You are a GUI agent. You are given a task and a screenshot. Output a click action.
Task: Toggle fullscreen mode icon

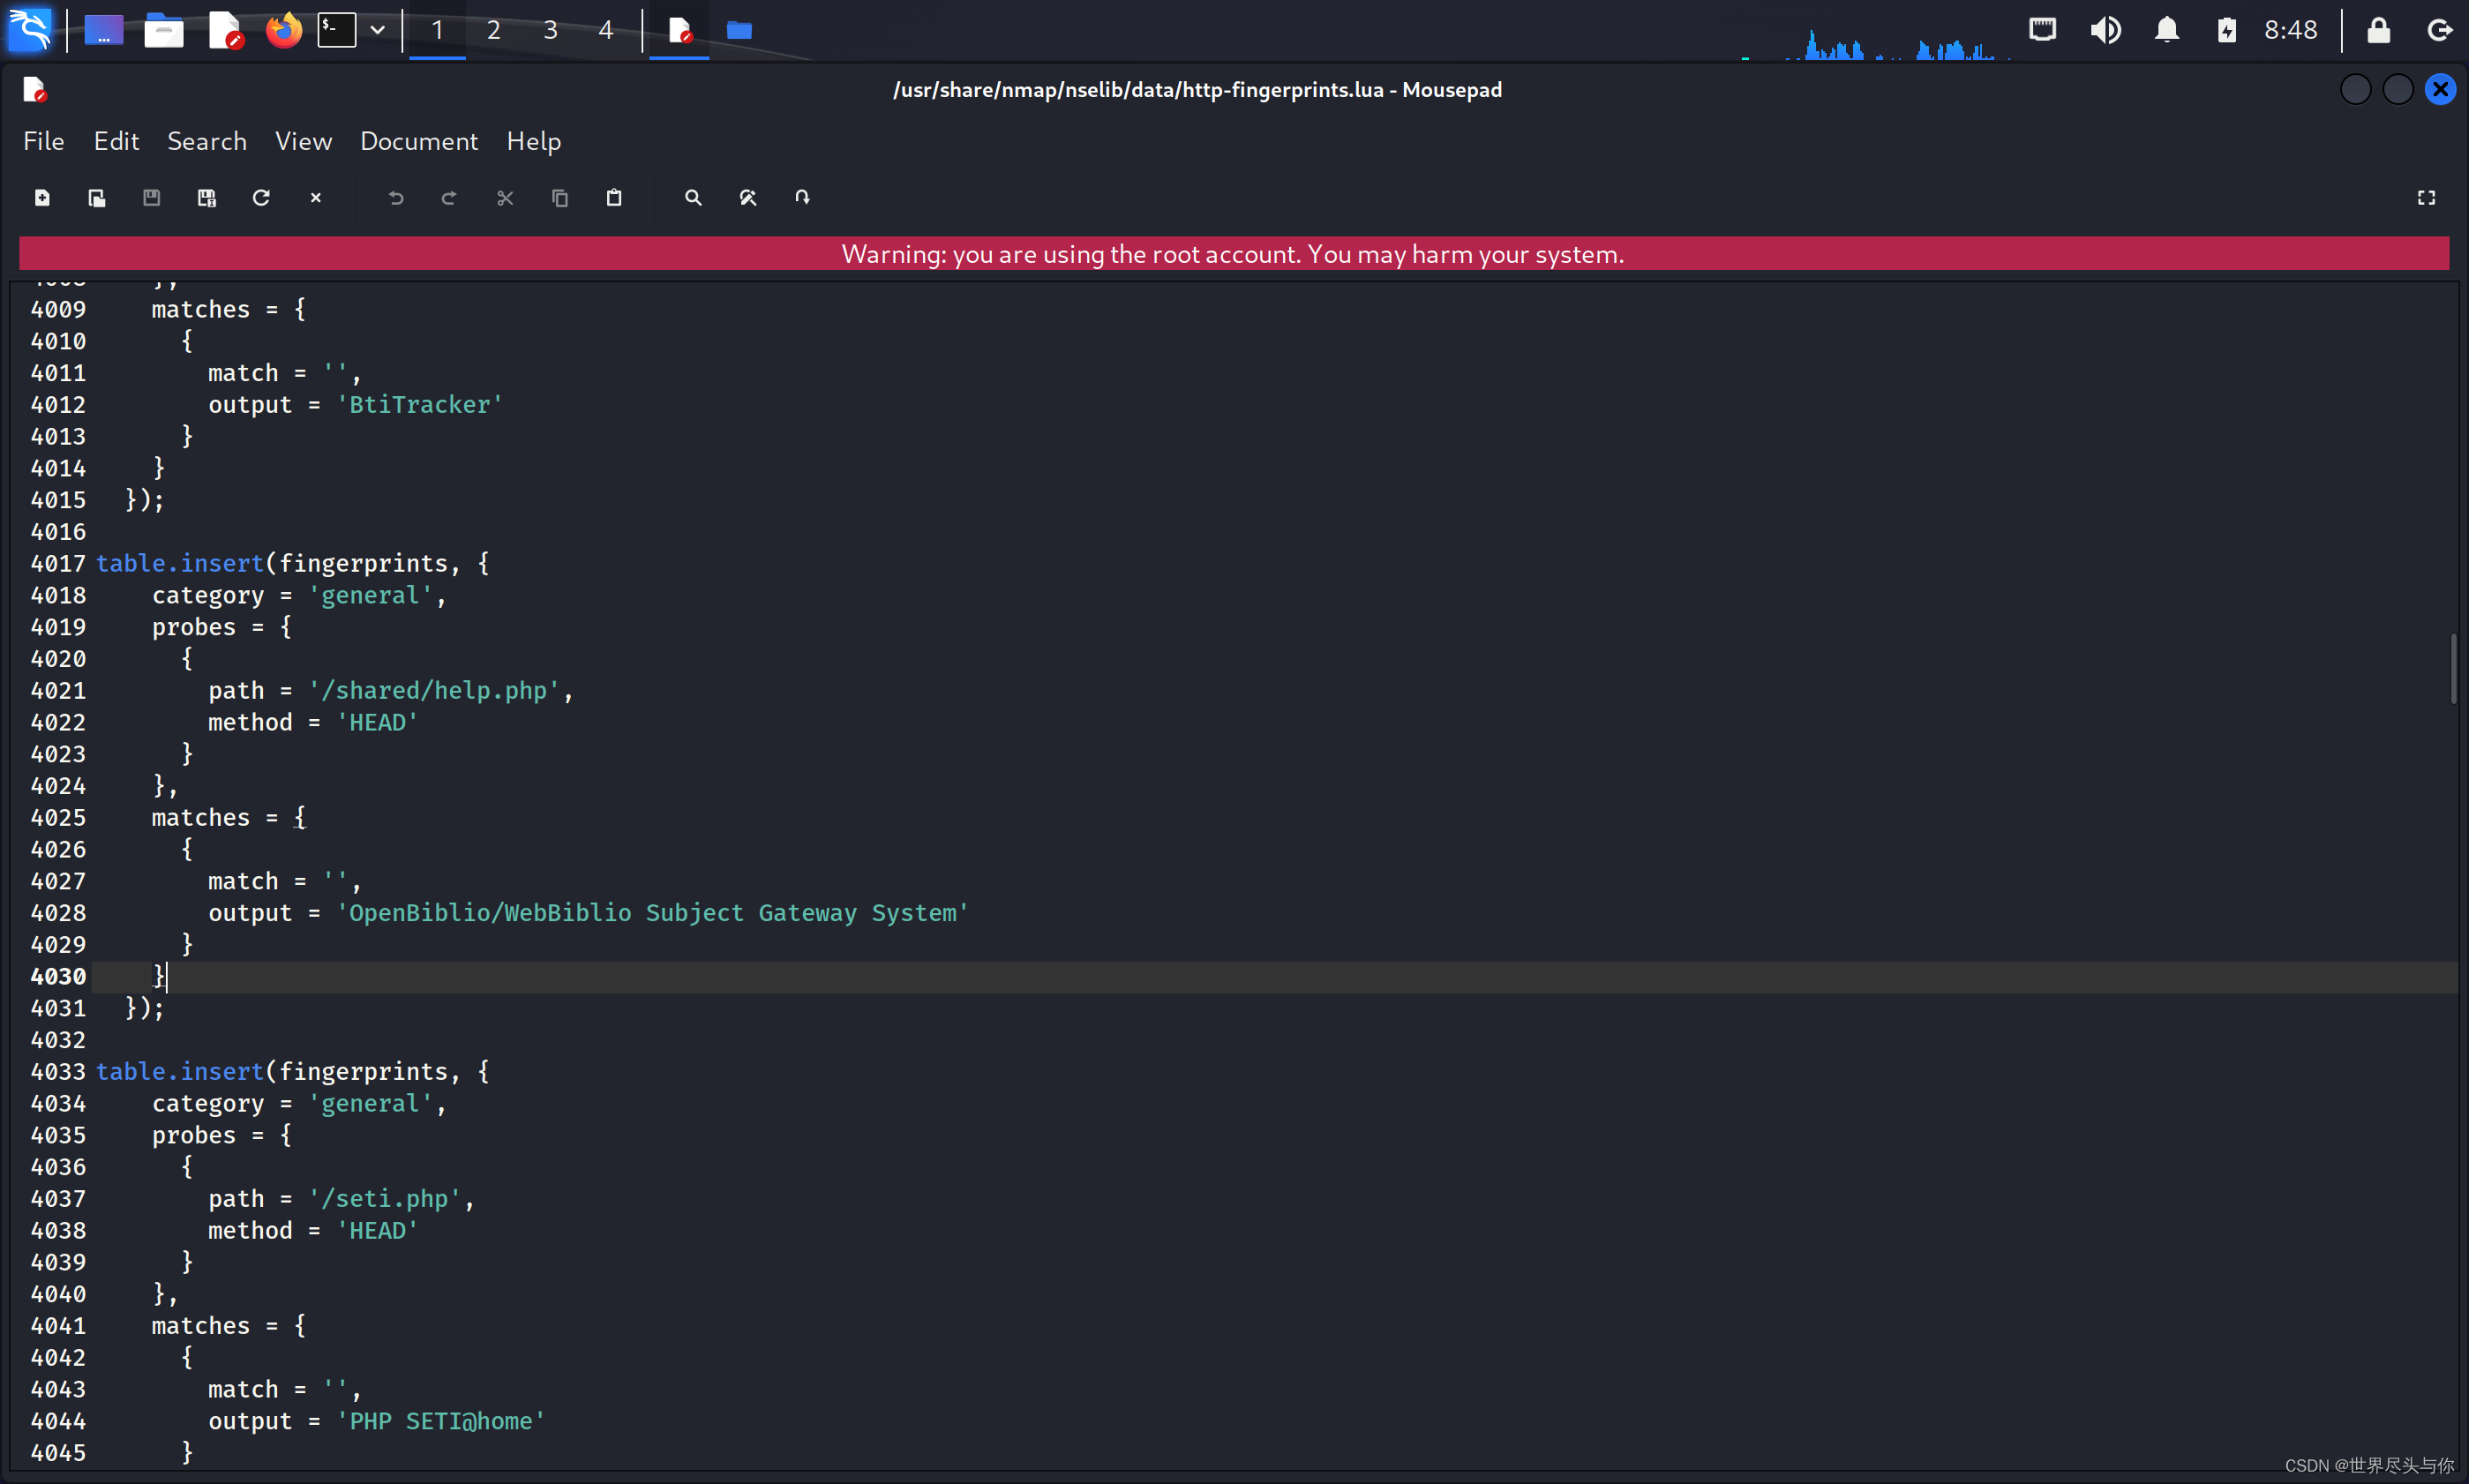click(x=2426, y=198)
